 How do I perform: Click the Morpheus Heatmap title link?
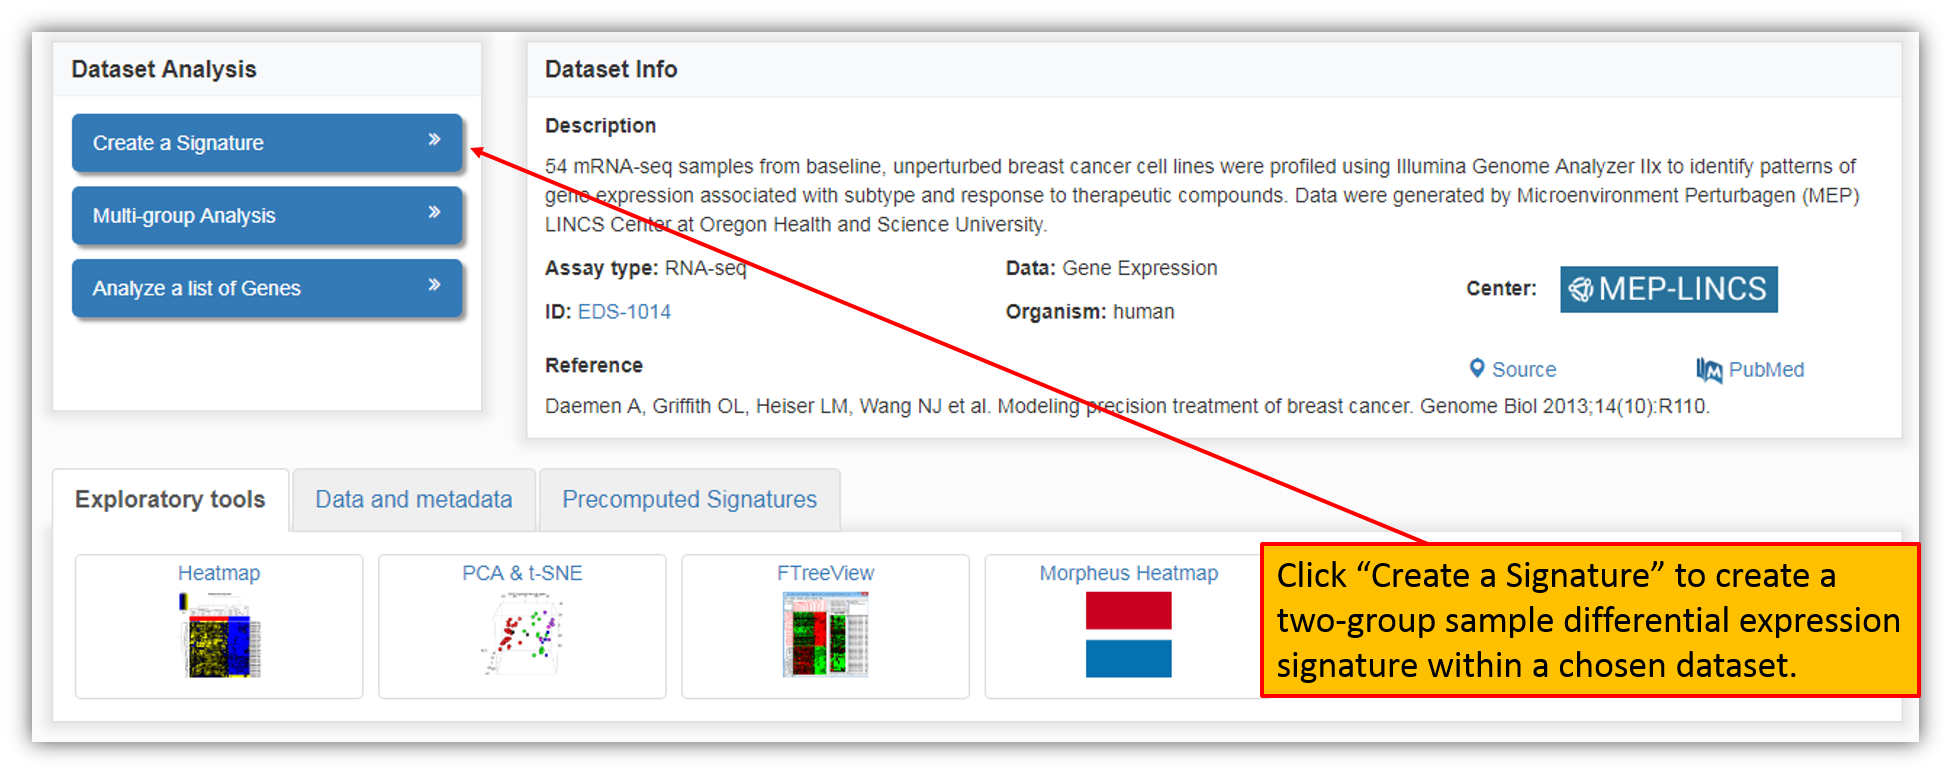tap(1129, 573)
